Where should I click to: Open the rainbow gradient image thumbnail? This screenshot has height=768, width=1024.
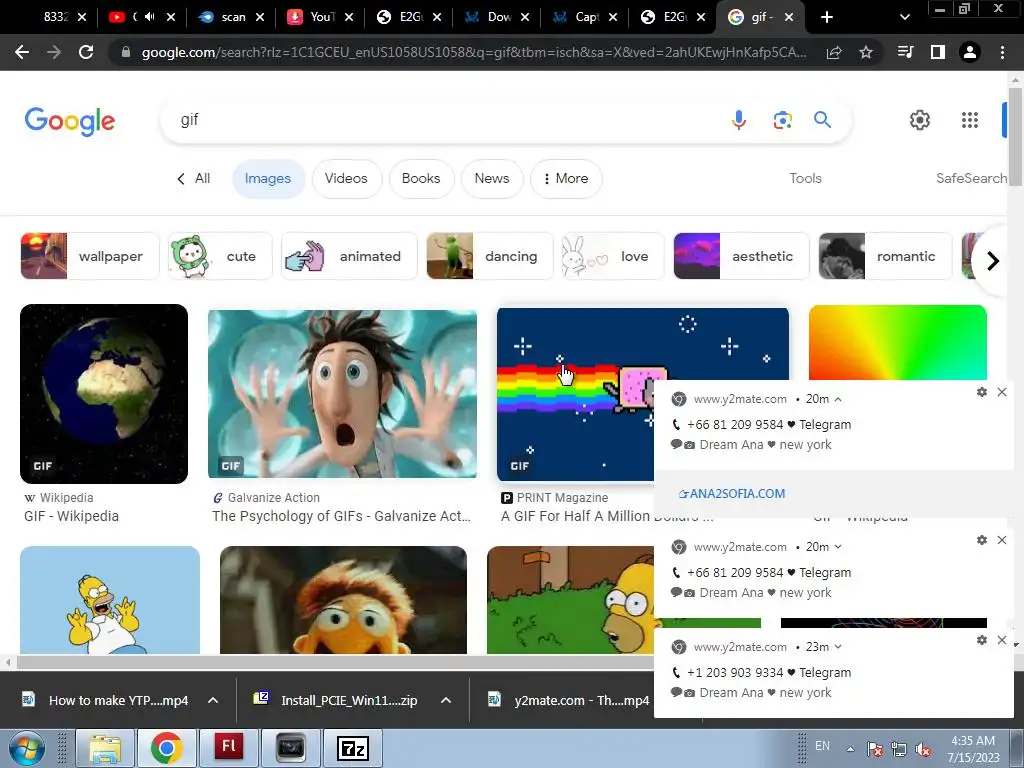[x=897, y=342]
